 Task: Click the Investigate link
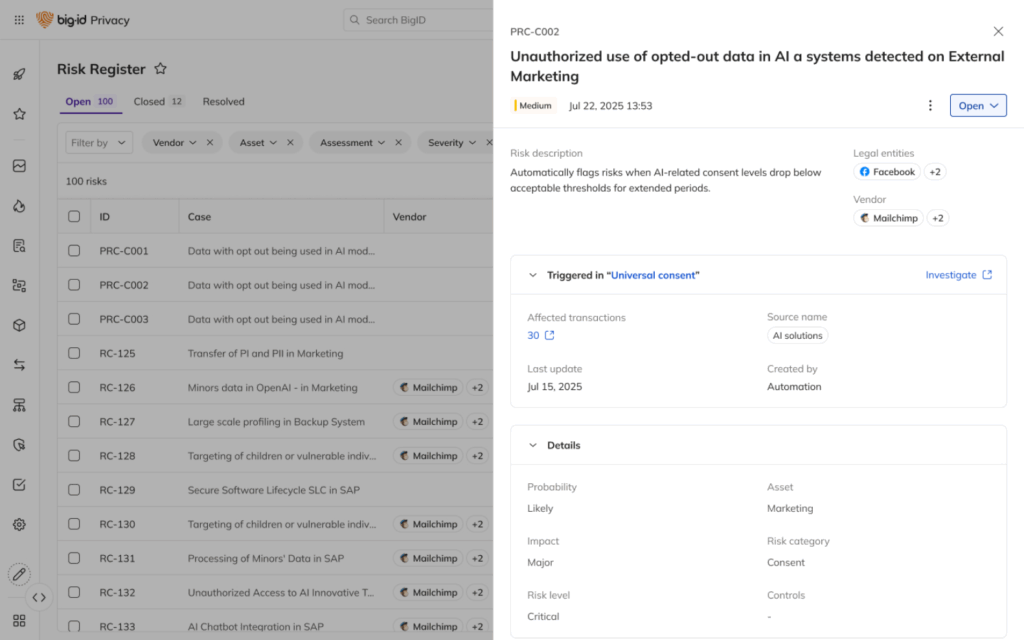coord(958,275)
